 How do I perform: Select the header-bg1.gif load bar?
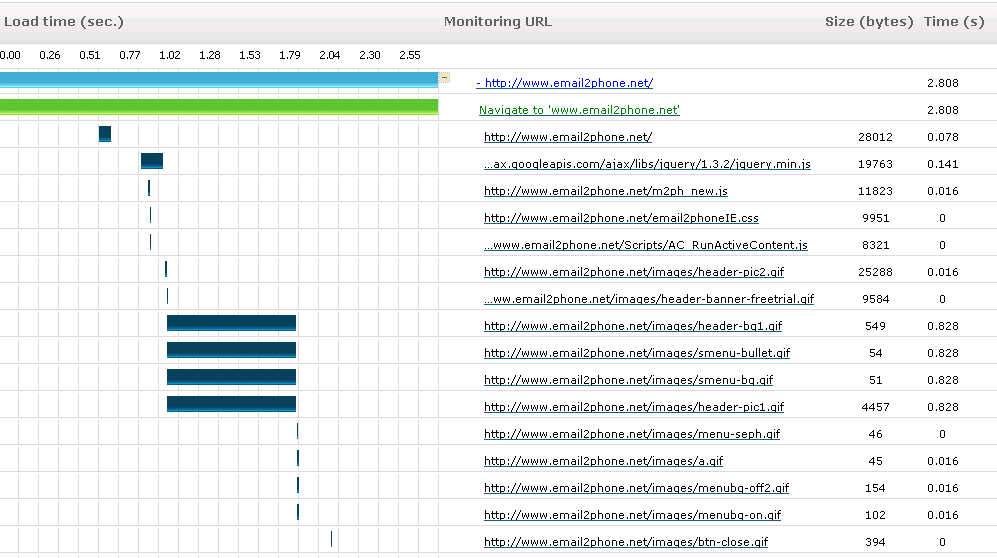(x=231, y=323)
